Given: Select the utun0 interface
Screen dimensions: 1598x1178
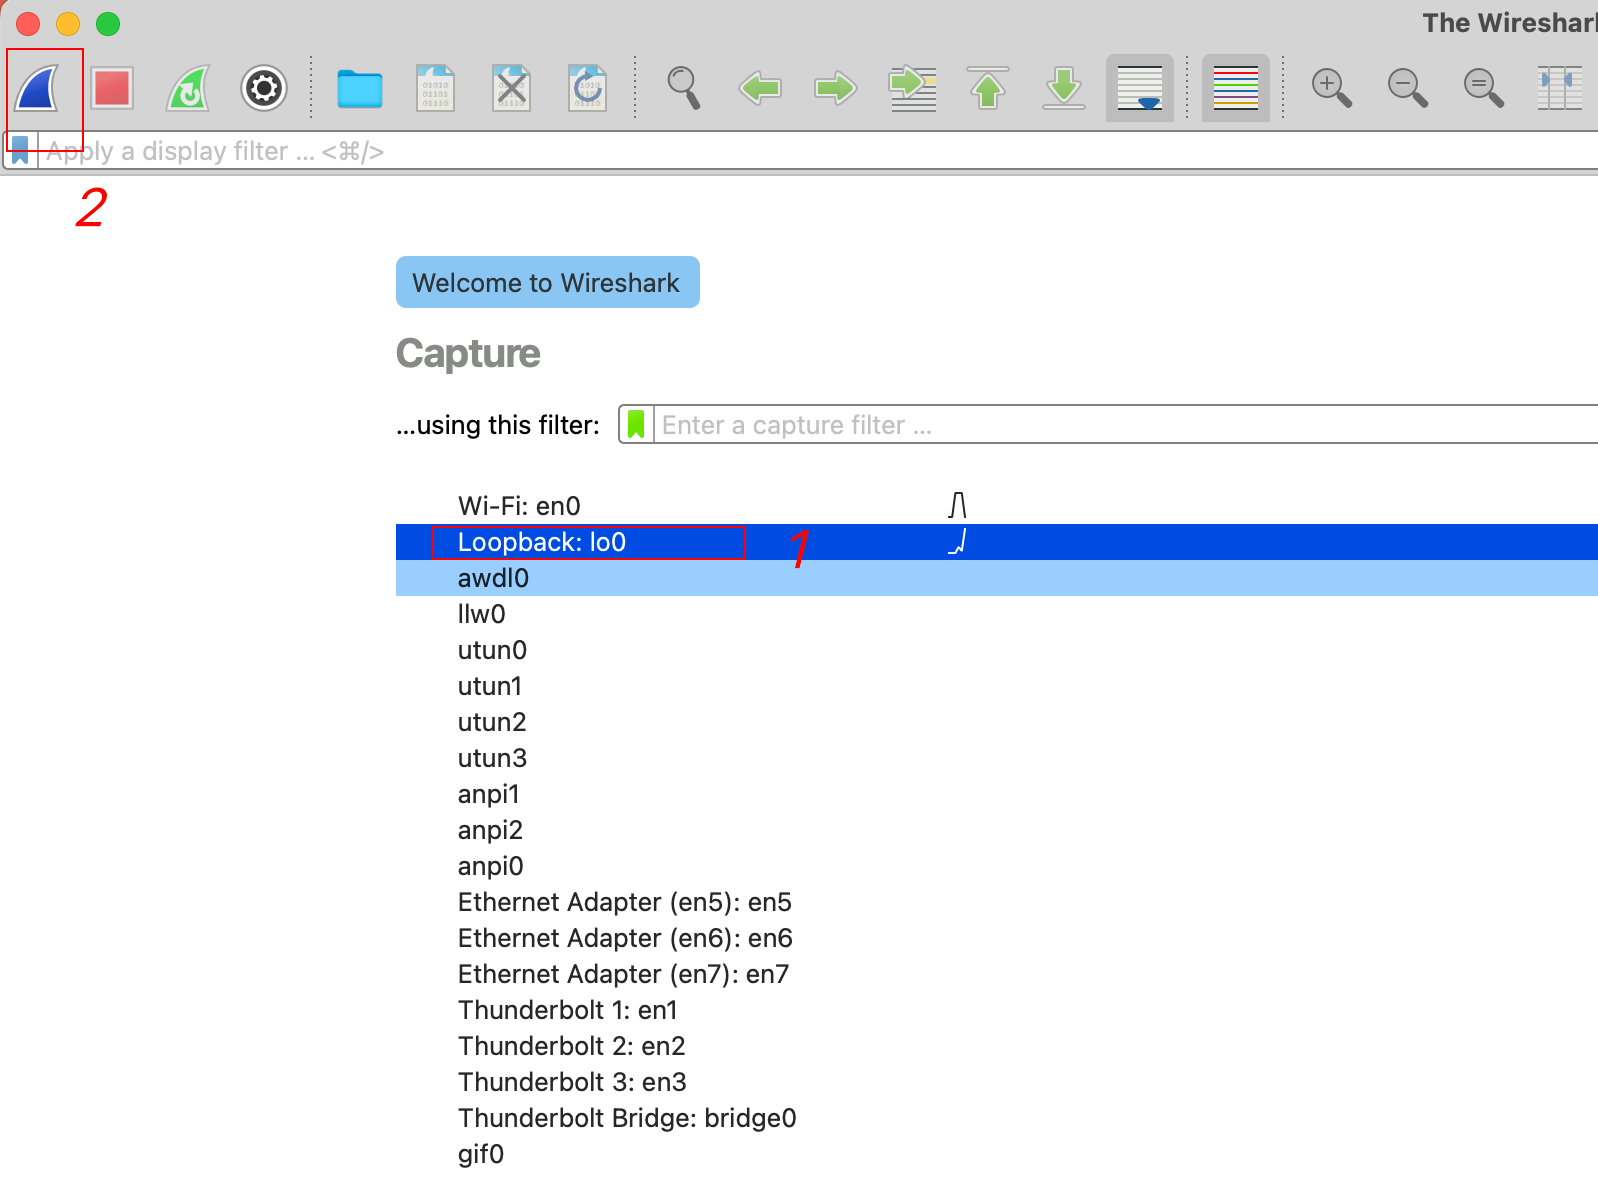Looking at the screenshot, I should coord(997,650).
